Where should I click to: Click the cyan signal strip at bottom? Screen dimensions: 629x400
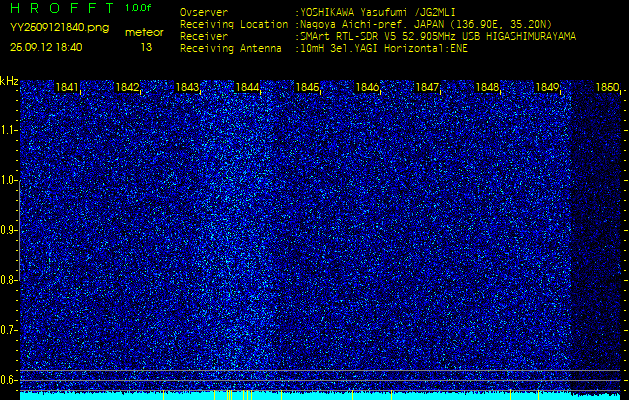coord(320,395)
